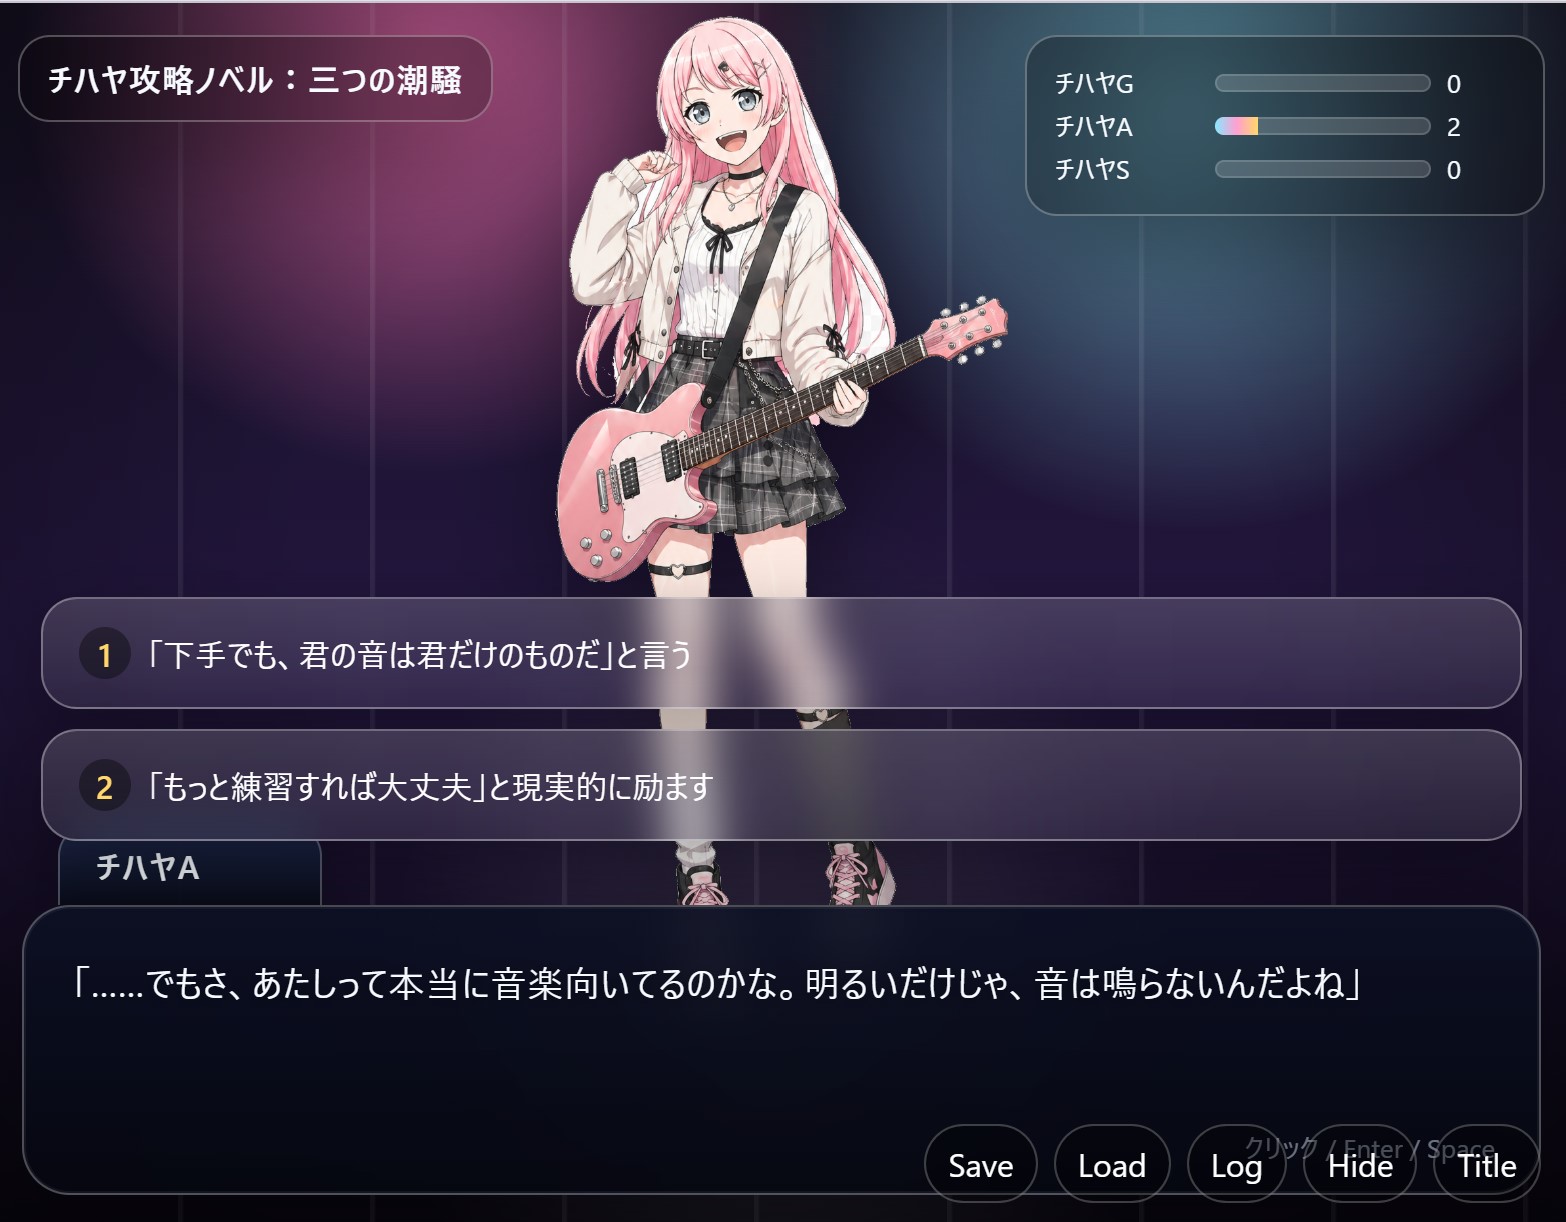Choose option 1 about your own sound
The image size is (1566, 1222).
(x=781, y=653)
